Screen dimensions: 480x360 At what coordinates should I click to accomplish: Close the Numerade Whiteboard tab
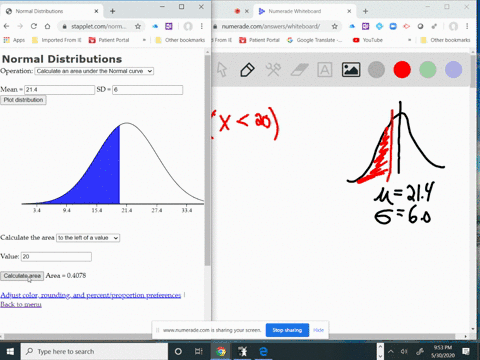coord(349,11)
